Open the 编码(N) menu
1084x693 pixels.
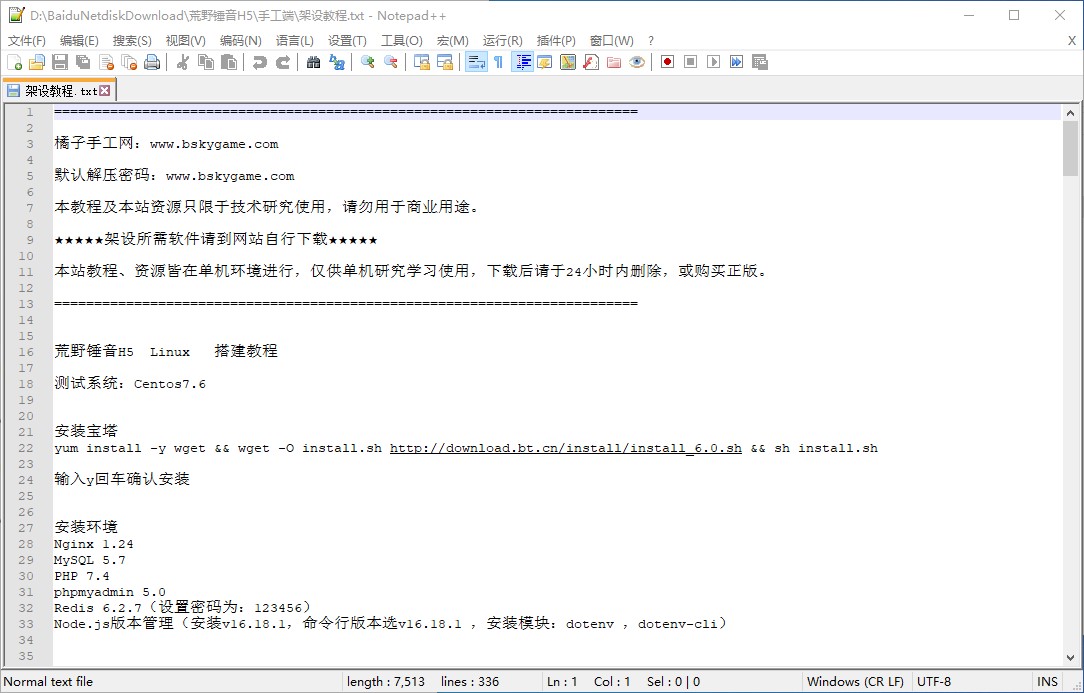(241, 41)
